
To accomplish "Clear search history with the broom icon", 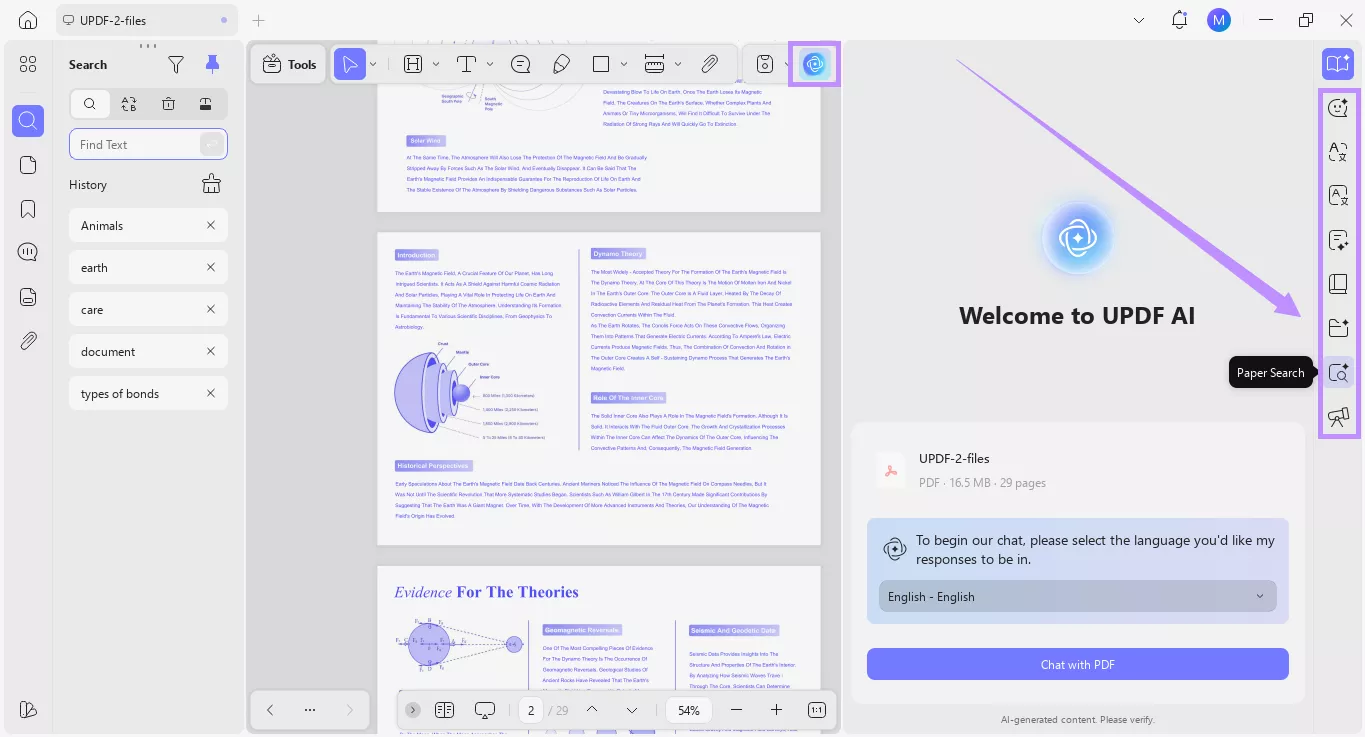I will pos(211,184).
